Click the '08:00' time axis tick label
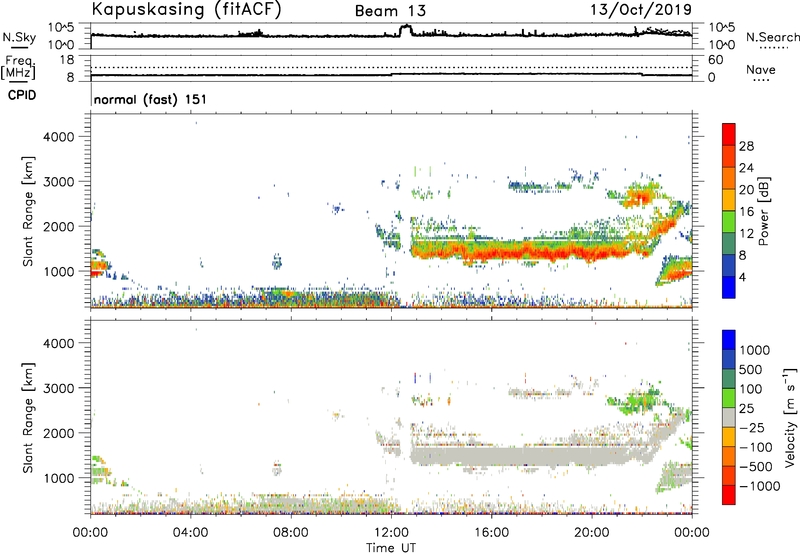800x554 pixels. pyautogui.click(x=290, y=533)
